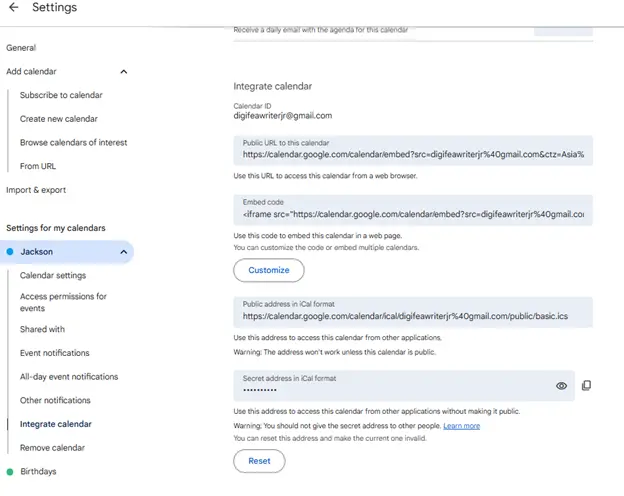Reveal the secret iCal address with eye icon

[x=561, y=386]
